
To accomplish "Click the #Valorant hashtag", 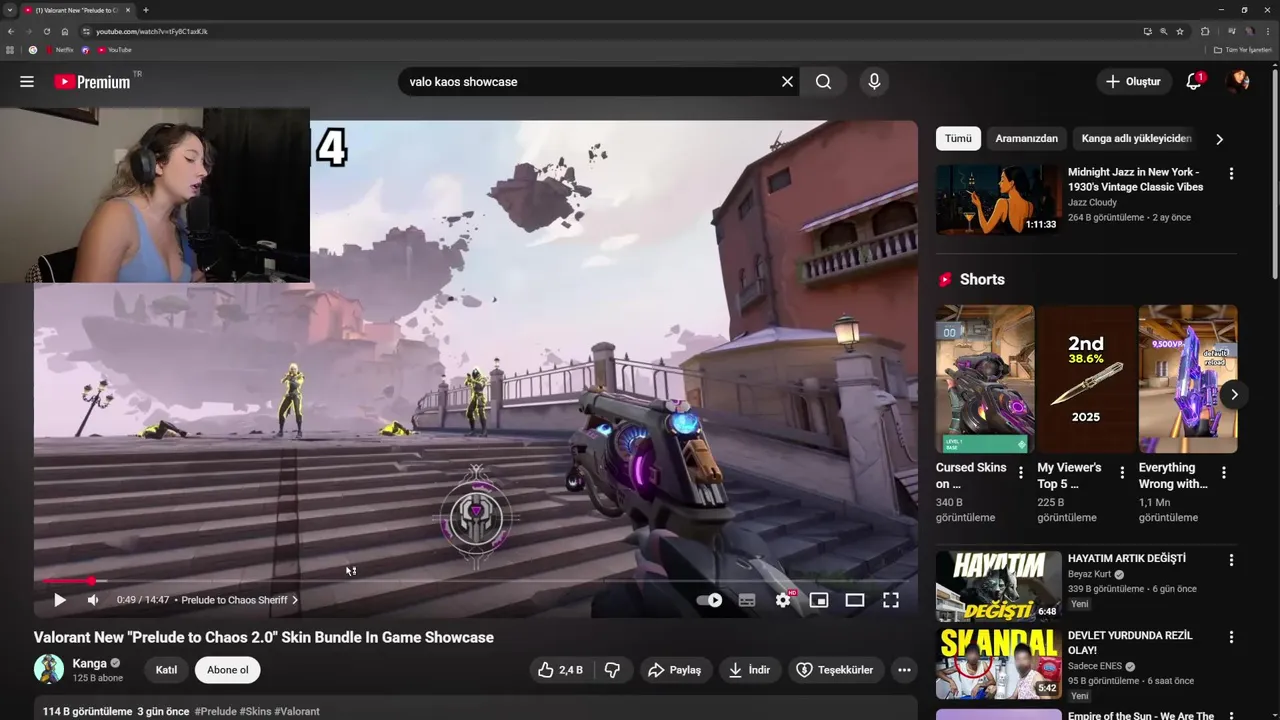I will (297, 712).
